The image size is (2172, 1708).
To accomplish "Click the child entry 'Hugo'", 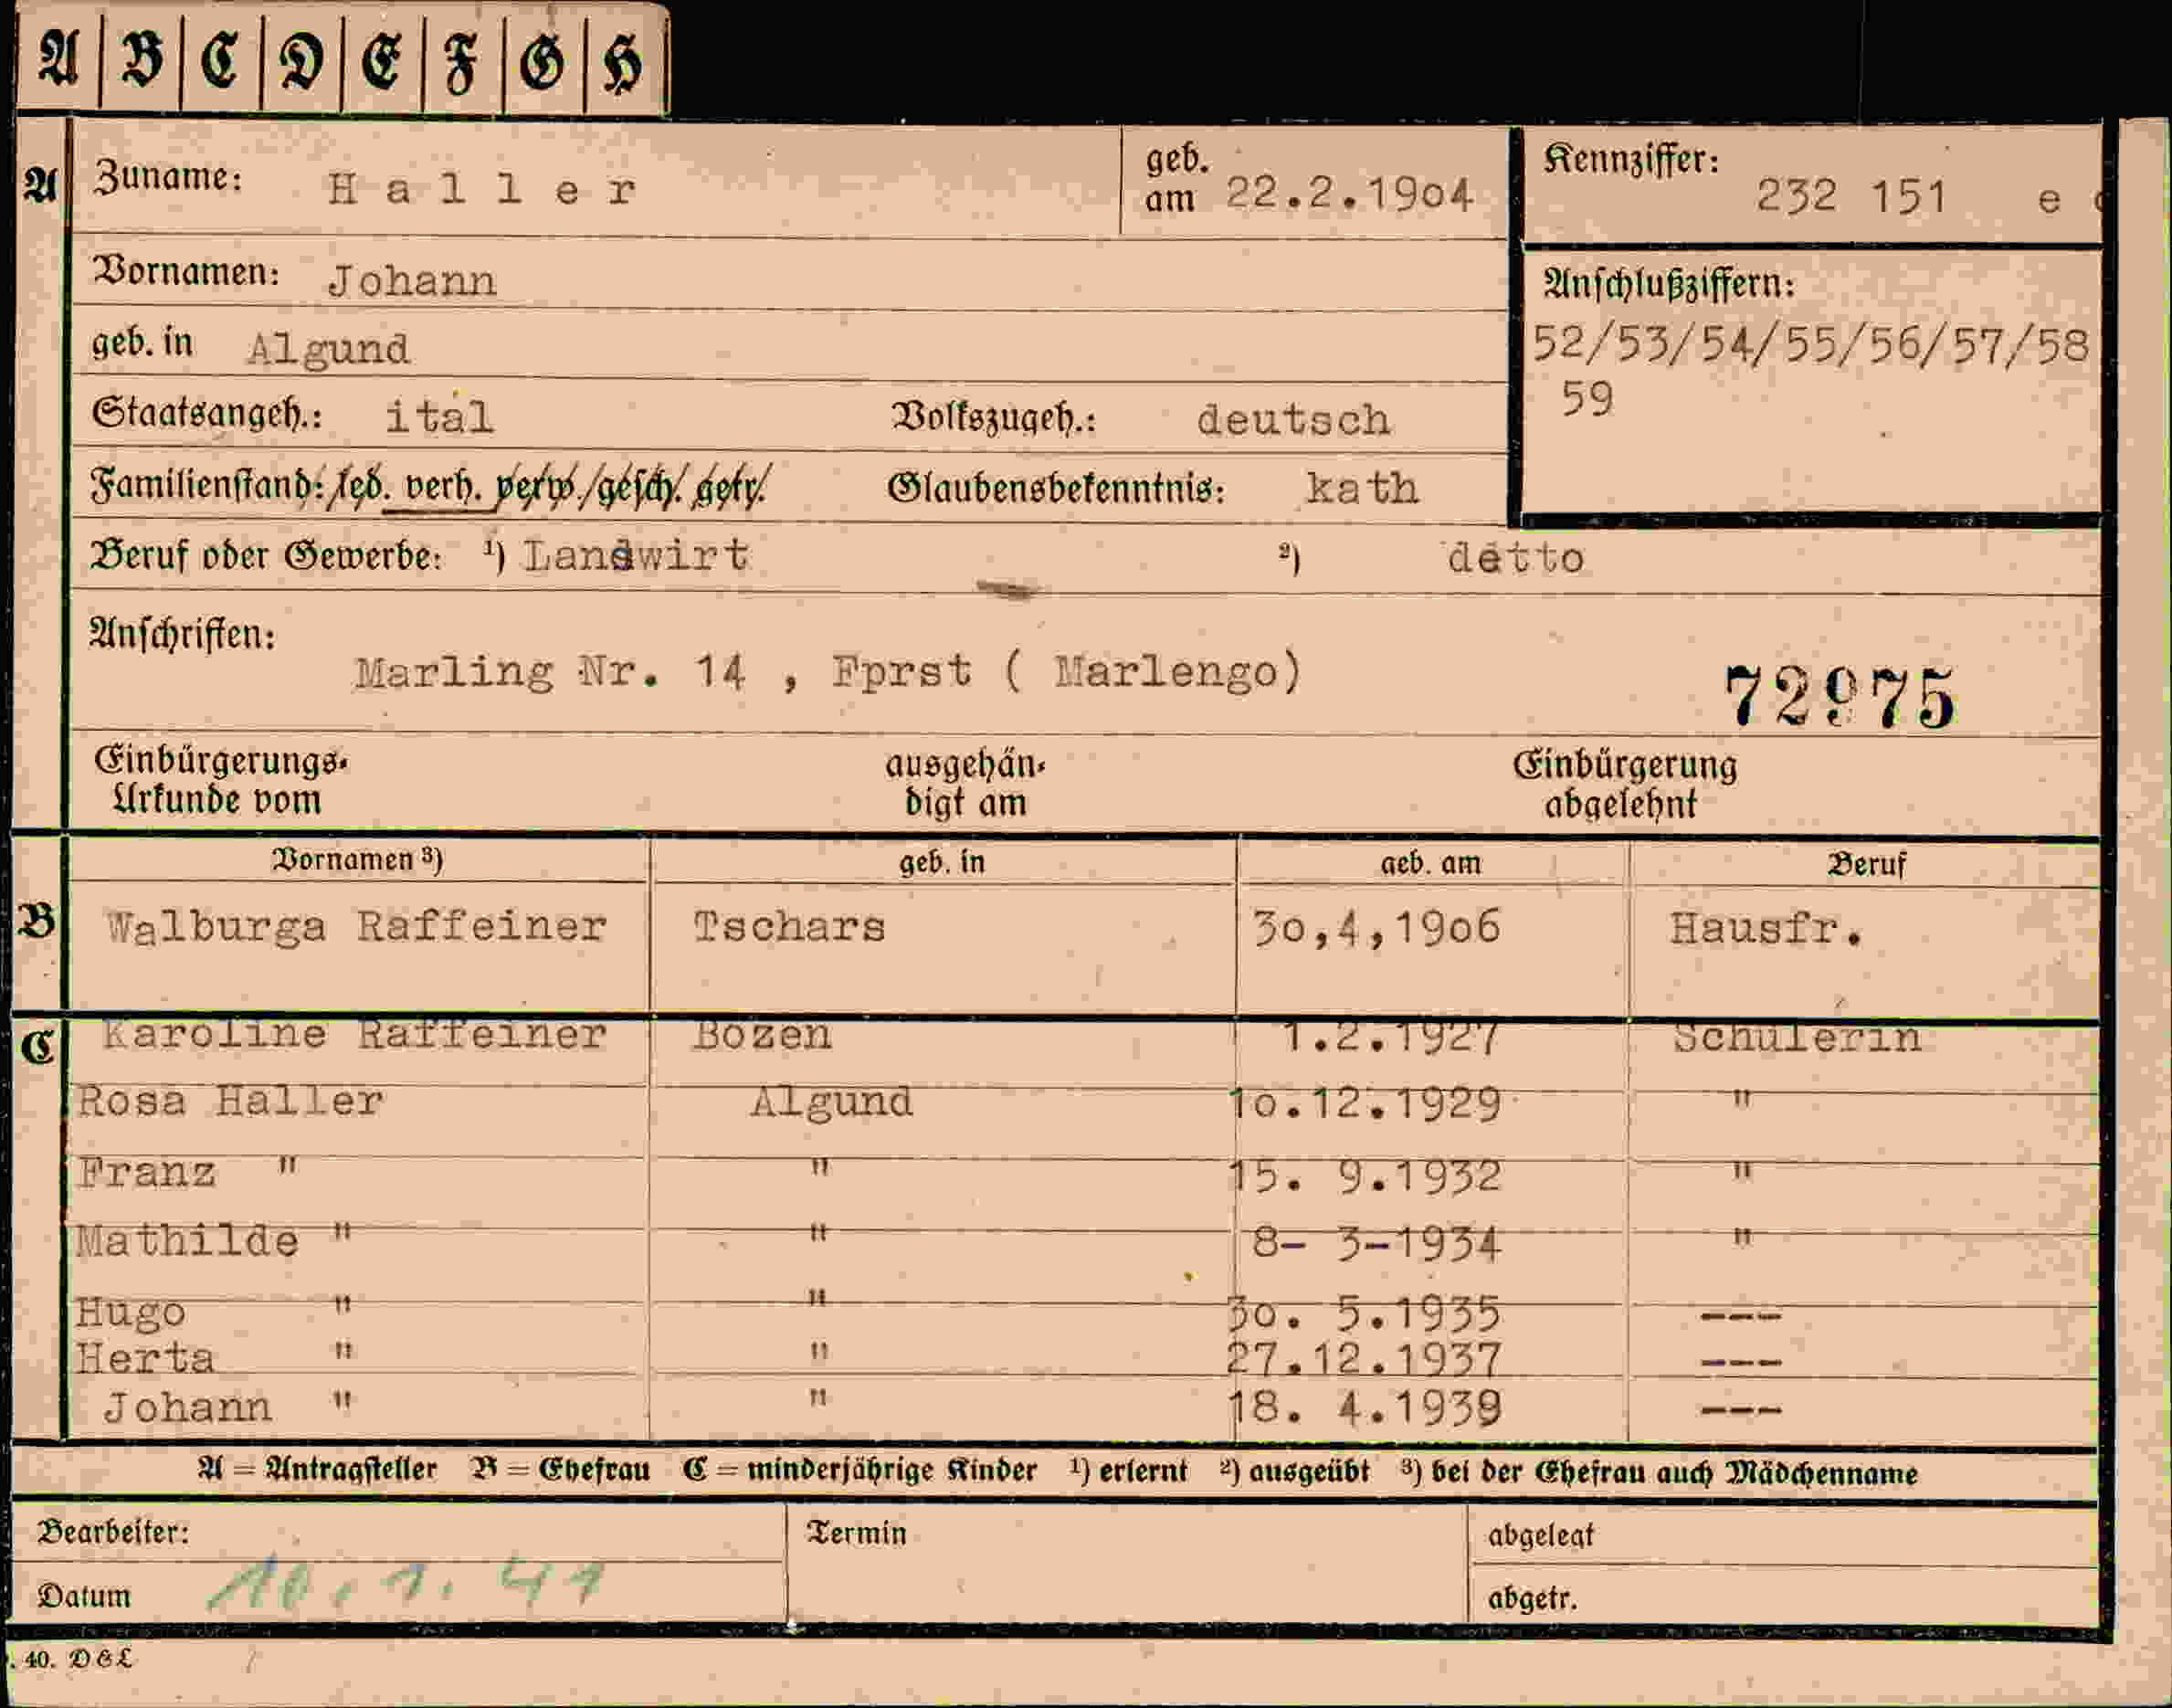I will (x=130, y=1312).
